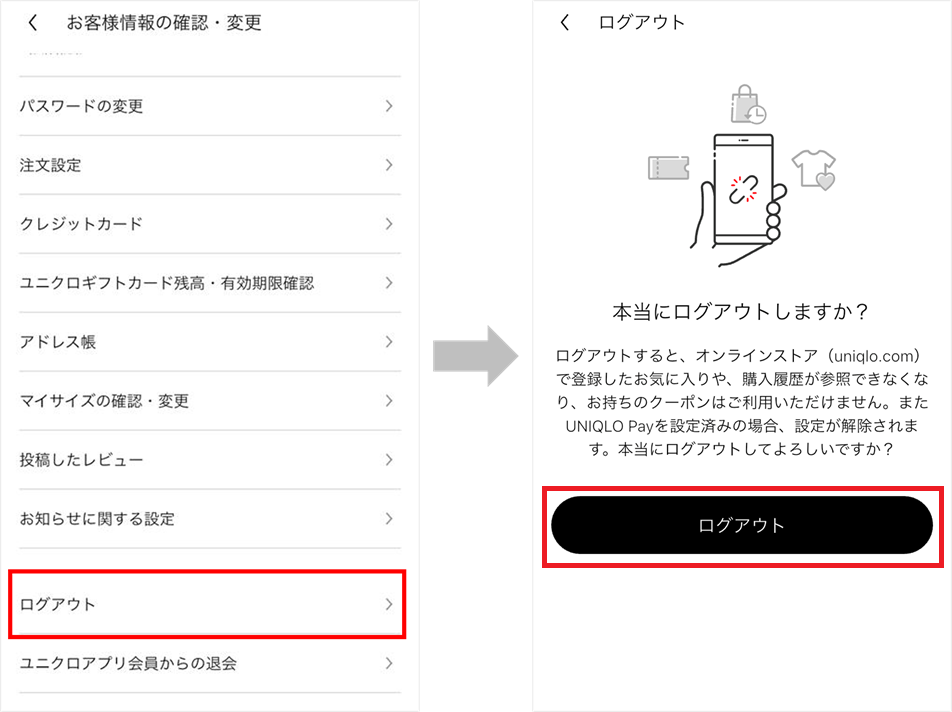Expand chevron beside クレジットカード
Screen dimensions: 952x712
pyautogui.click(x=389, y=224)
